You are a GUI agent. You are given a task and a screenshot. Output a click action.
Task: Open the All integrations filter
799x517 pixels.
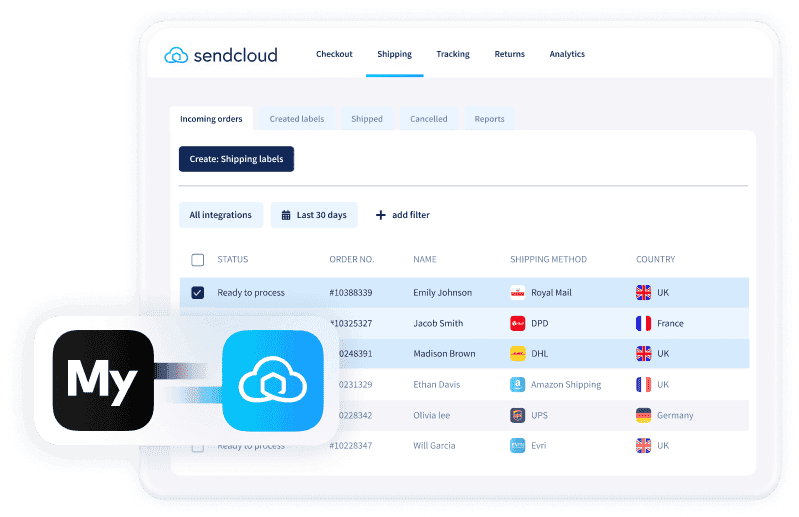[x=221, y=215]
